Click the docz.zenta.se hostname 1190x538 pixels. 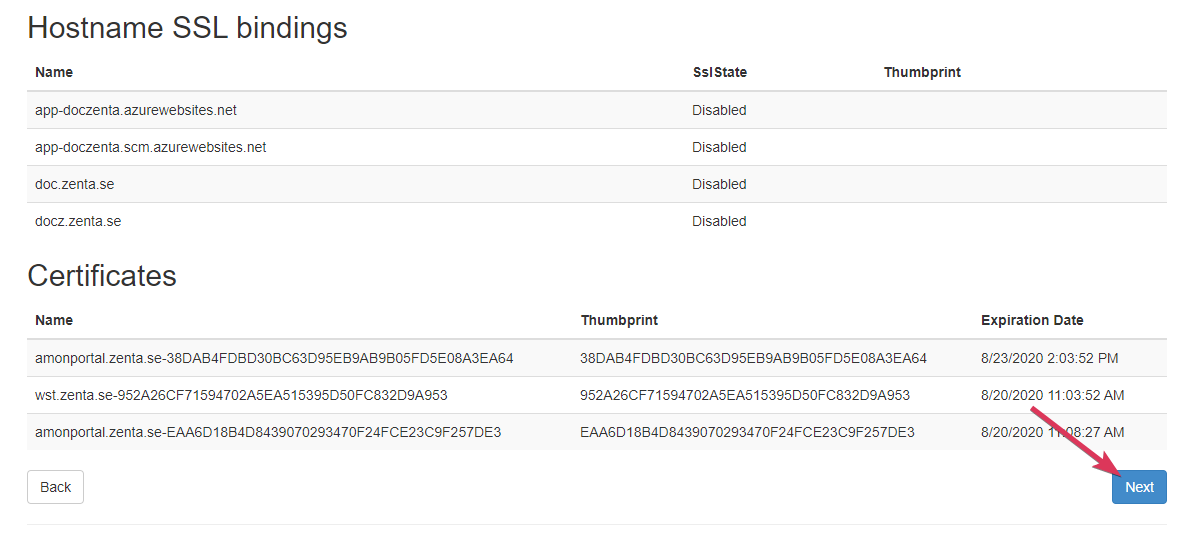pyautogui.click(x=78, y=221)
